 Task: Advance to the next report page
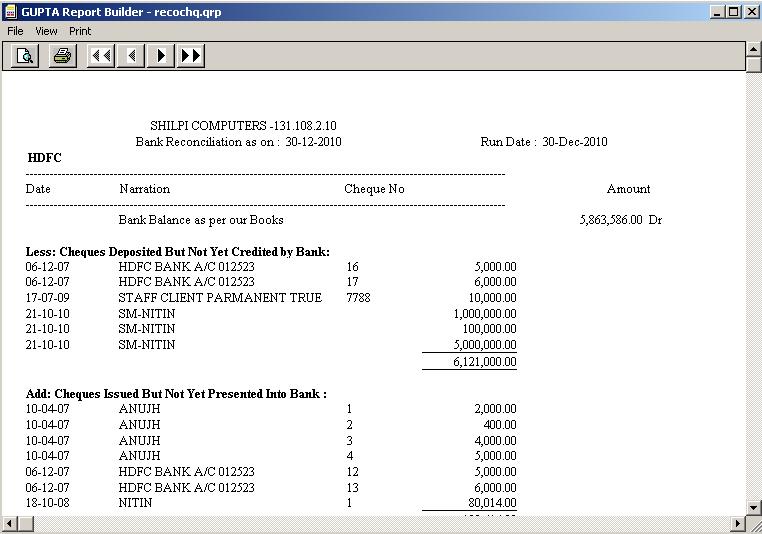[160, 56]
